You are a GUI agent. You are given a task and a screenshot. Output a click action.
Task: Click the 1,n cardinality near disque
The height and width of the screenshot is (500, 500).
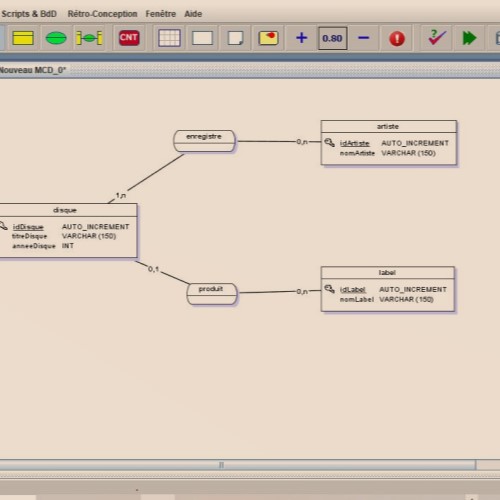tap(121, 195)
